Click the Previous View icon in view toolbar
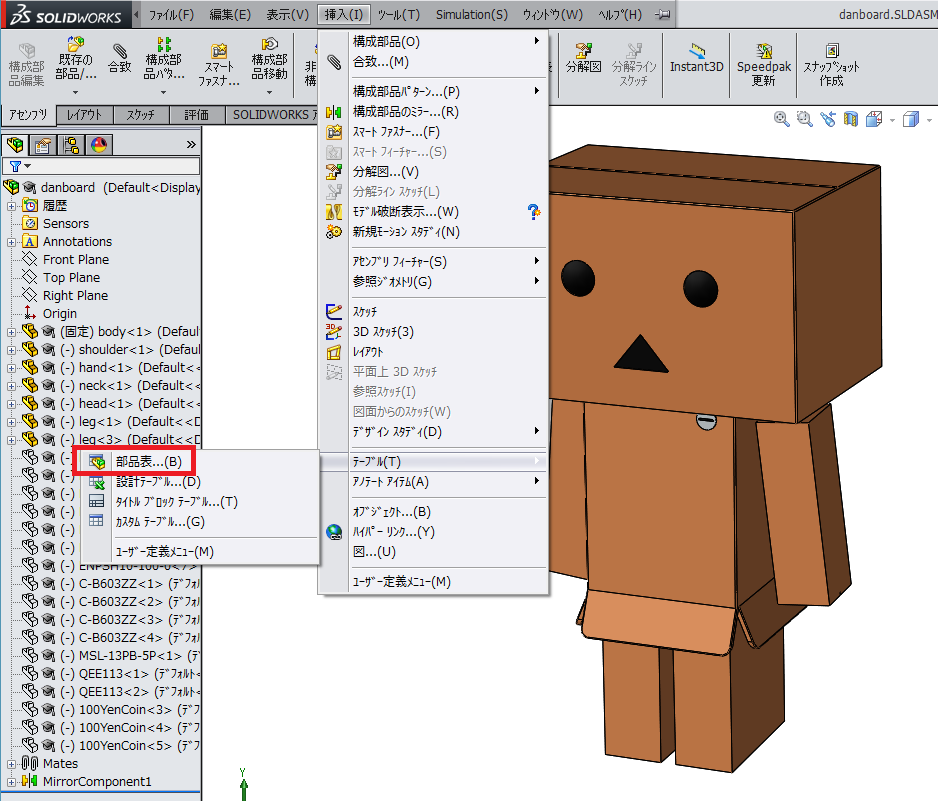 [828, 119]
